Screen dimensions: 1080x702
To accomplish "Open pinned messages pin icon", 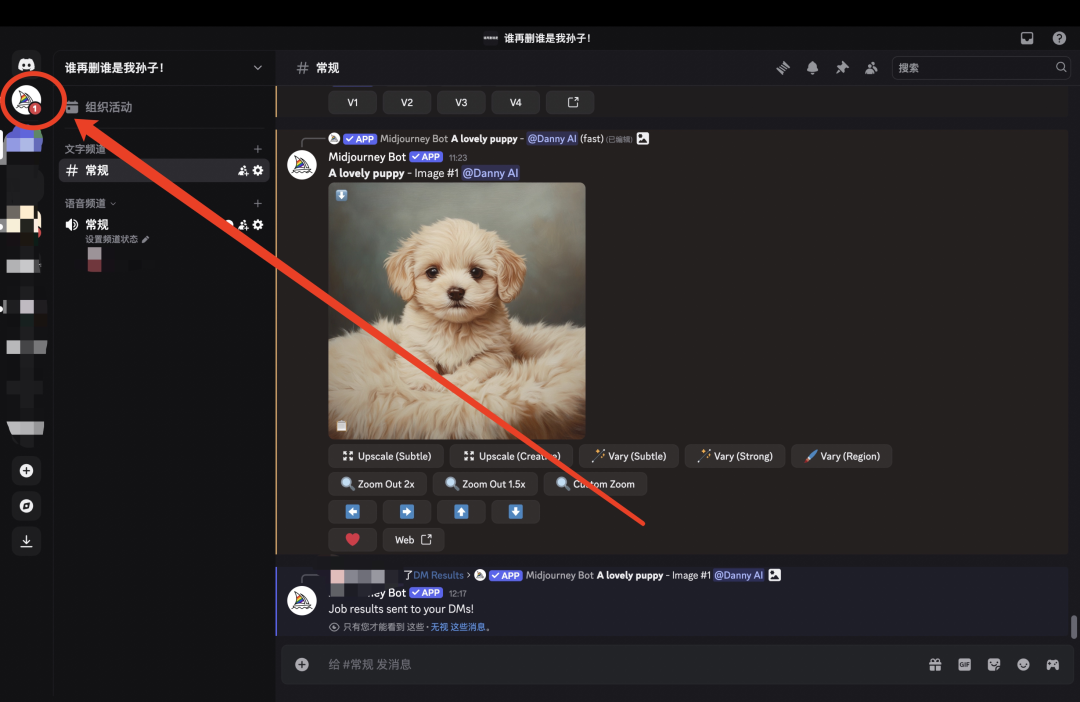I will coord(842,68).
